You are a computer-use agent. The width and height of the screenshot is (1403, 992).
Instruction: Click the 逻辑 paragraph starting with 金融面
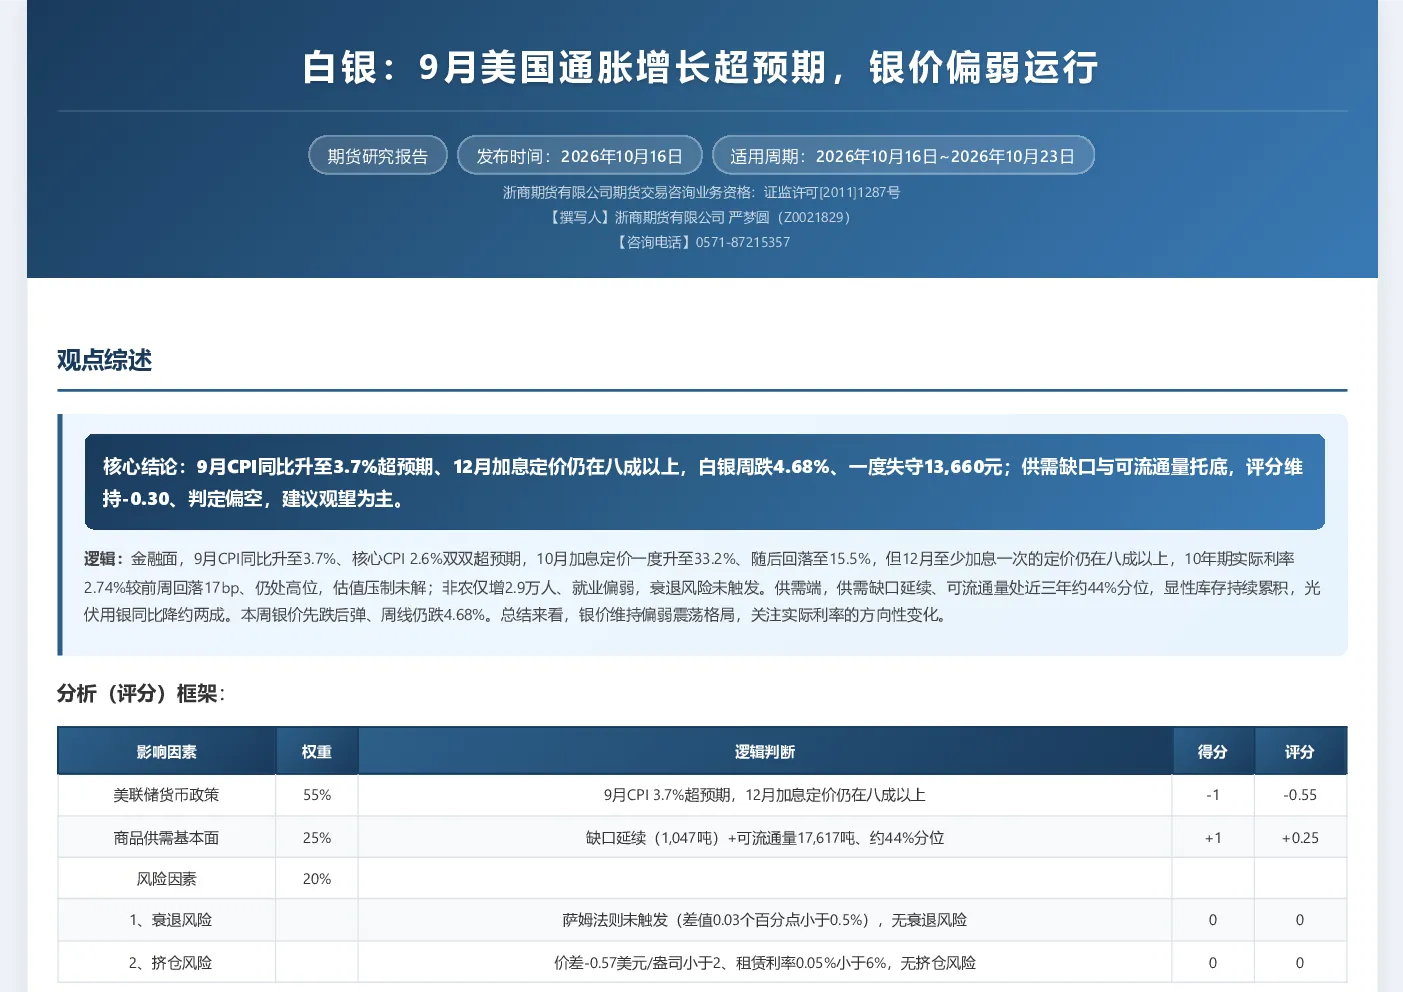704,587
